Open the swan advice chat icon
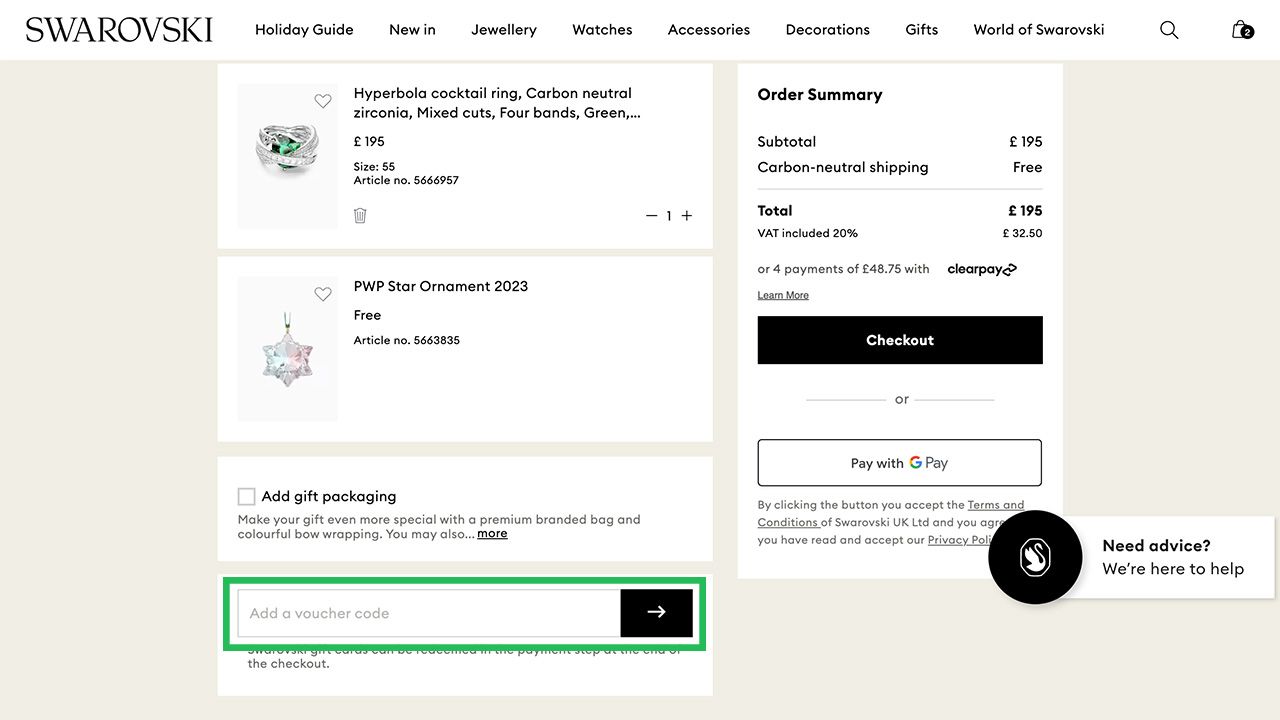The height and width of the screenshot is (720, 1280). click(1035, 557)
